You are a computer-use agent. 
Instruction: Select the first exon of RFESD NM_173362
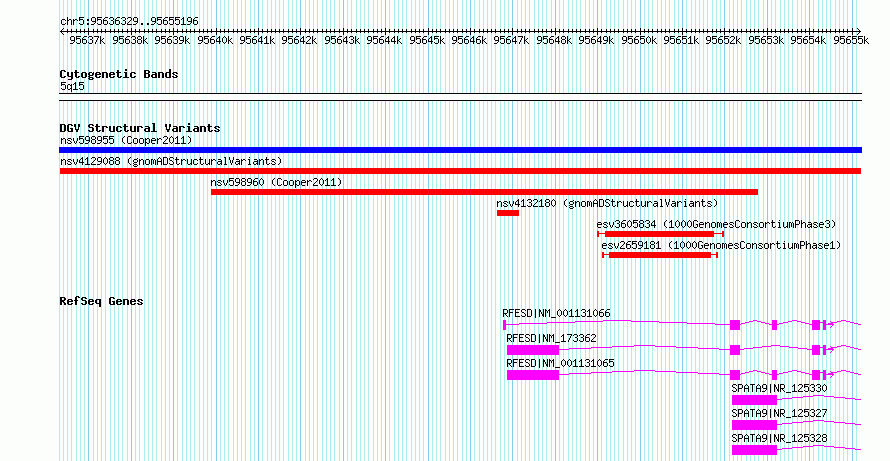tap(533, 350)
